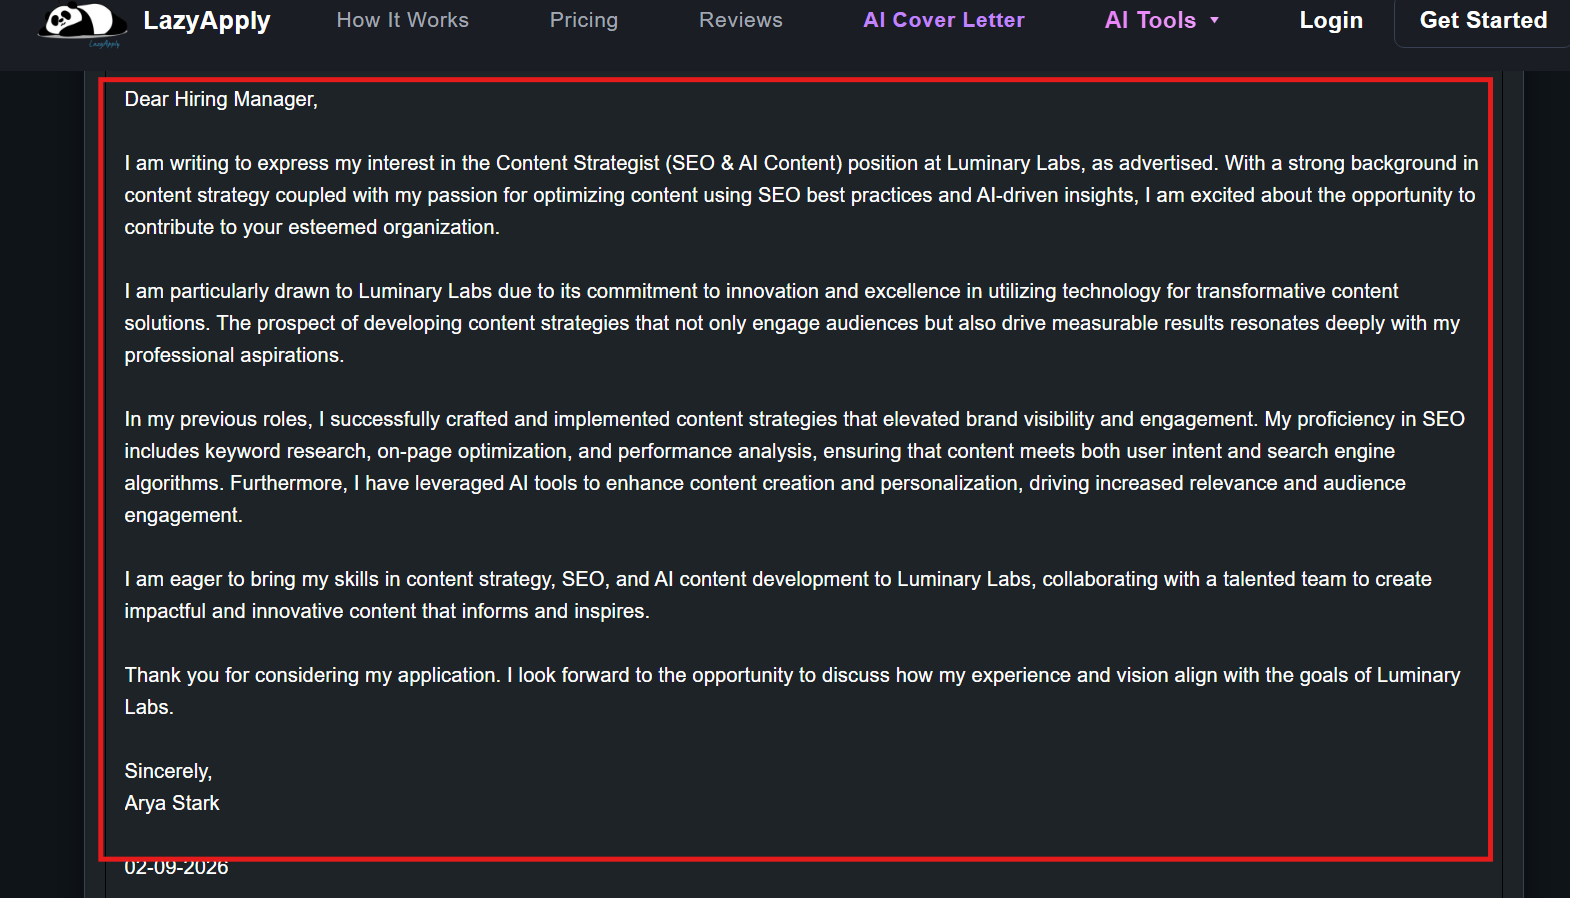Click the paragraph starting 'I am writing to express'
This screenshot has height=898, width=1570.
click(x=800, y=195)
